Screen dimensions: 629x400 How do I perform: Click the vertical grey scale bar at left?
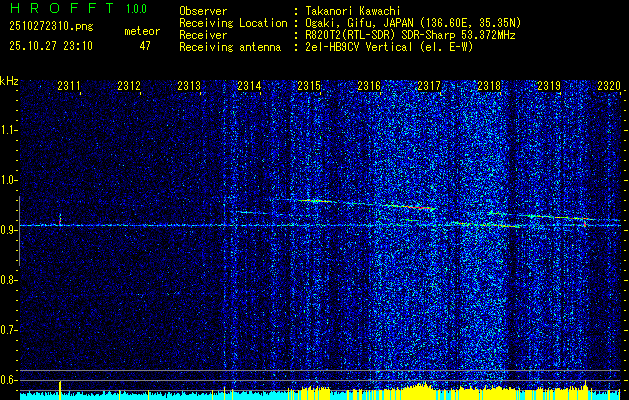(19, 231)
